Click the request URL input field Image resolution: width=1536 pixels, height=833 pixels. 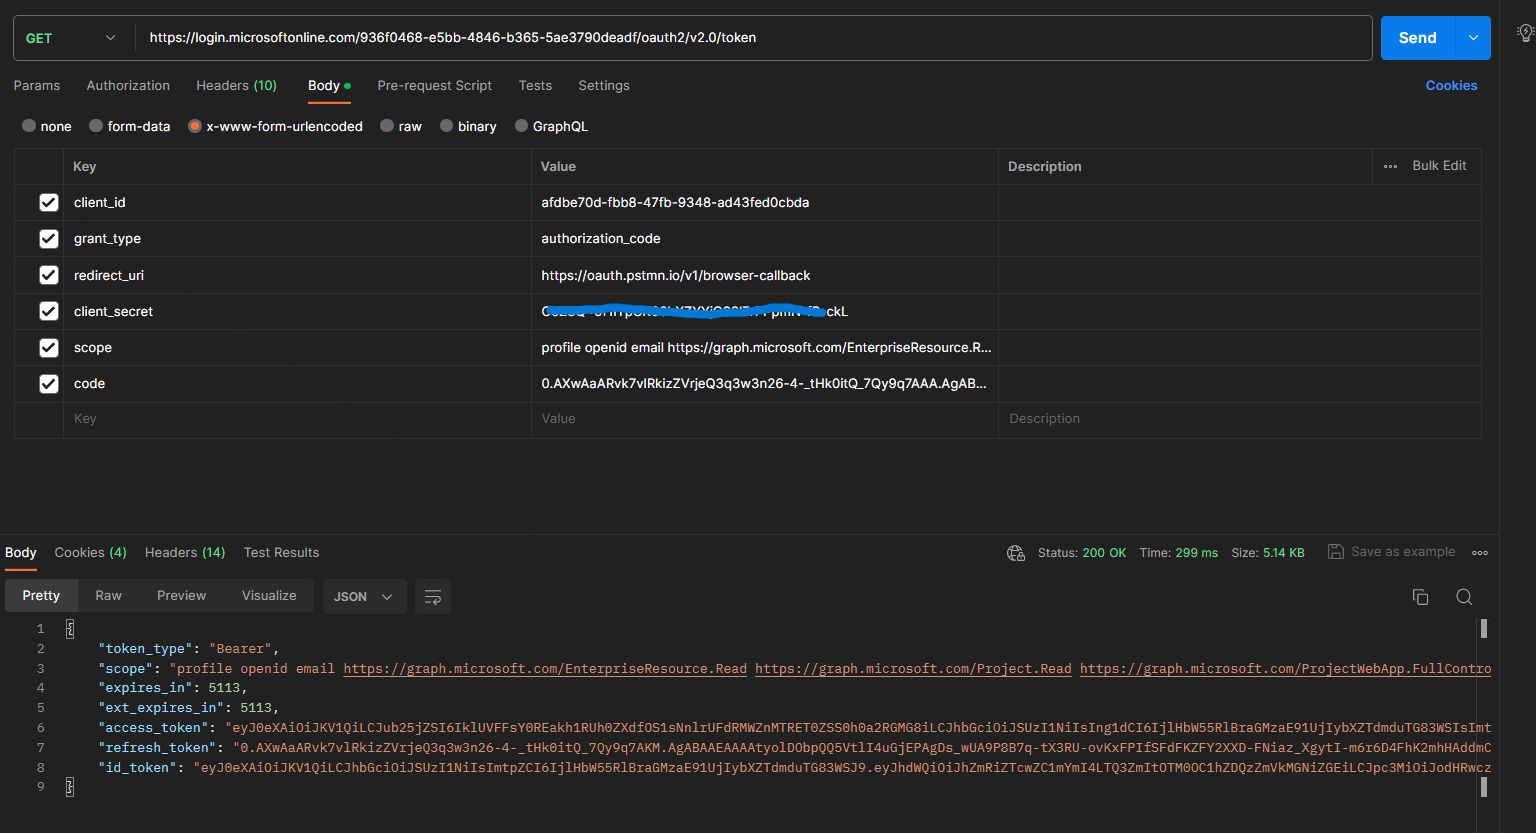pos(754,38)
